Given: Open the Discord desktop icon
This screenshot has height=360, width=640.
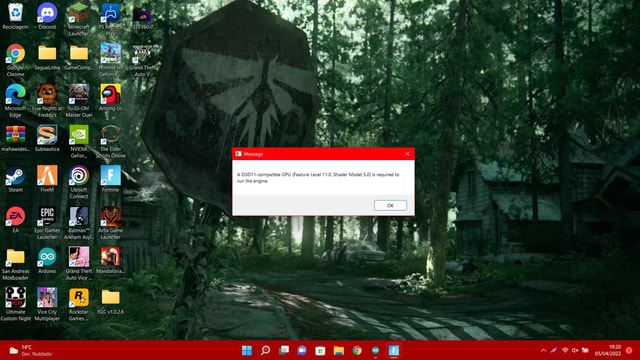Looking at the screenshot, I should coord(47,17).
